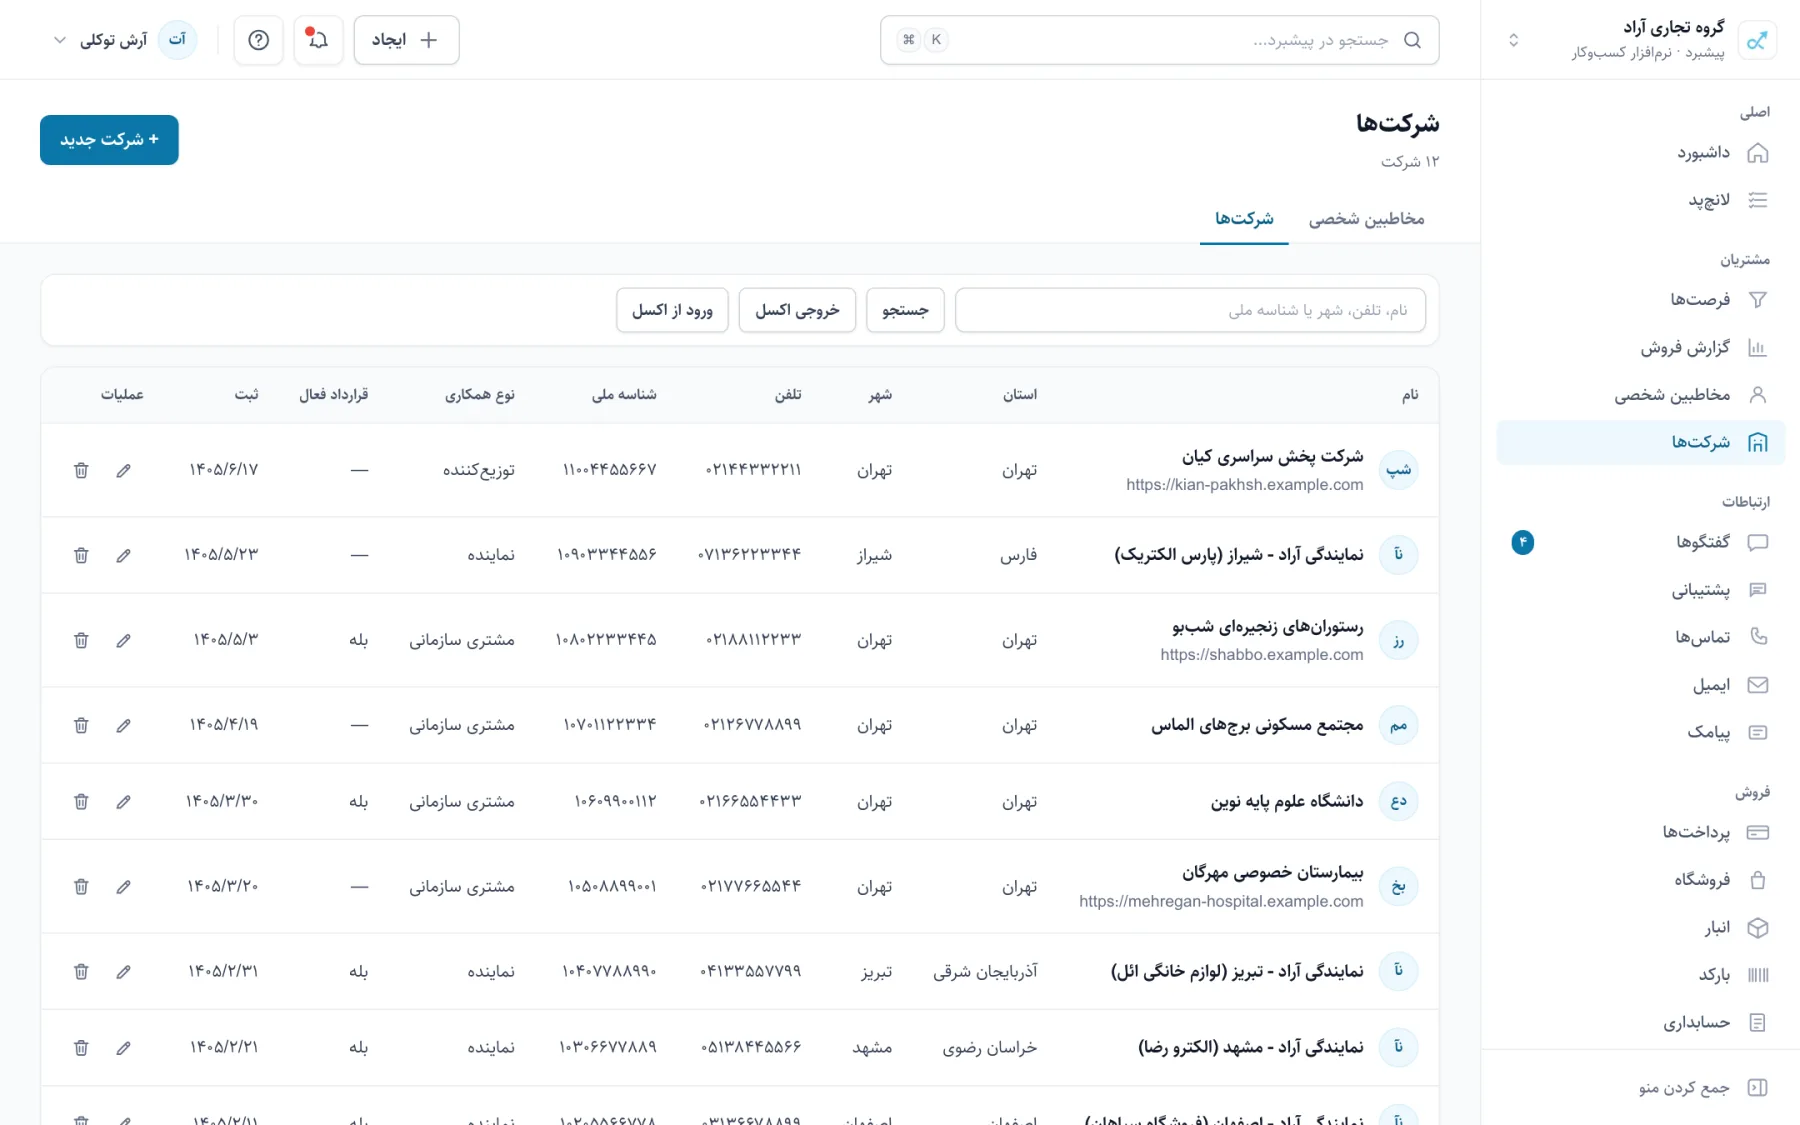
Task: Focus the نام، تلفن، شهر filter field
Action: [1190, 310]
